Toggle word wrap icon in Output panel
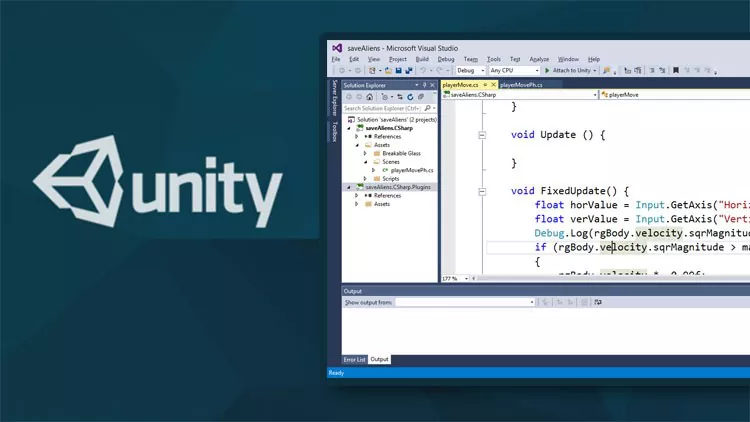 tap(596, 301)
